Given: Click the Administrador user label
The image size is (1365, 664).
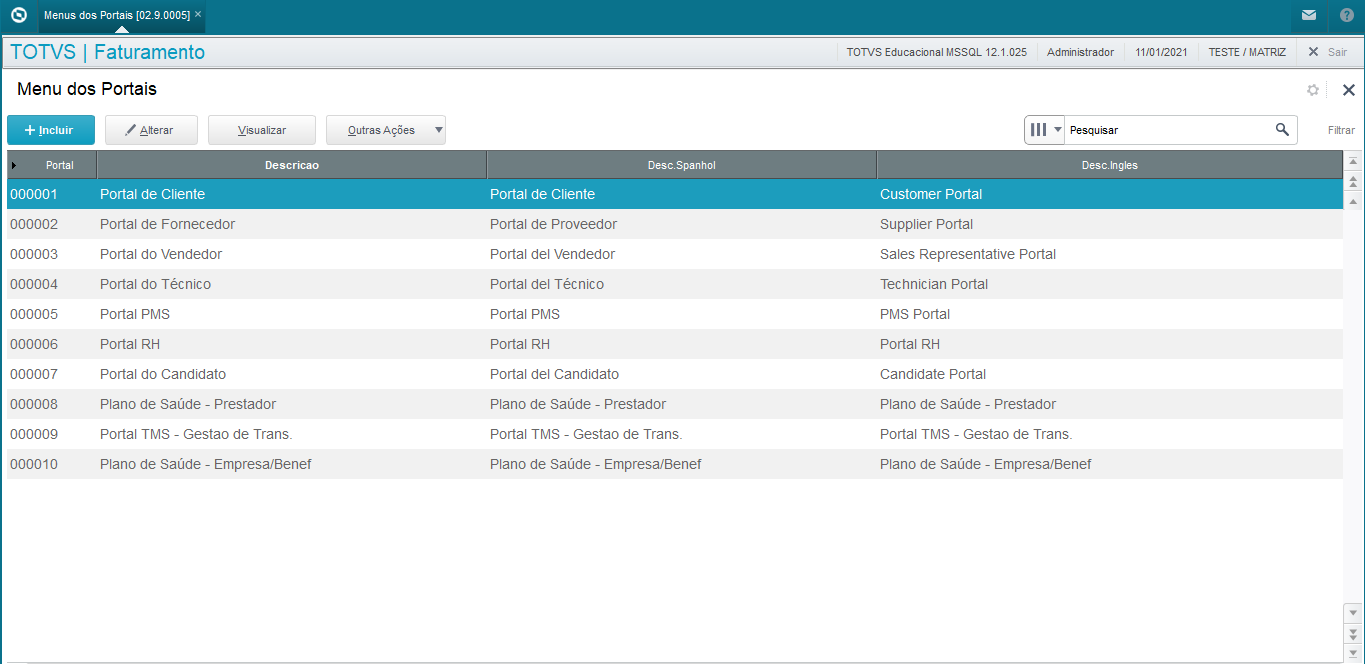Looking at the screenshot, I should 1080,52.
